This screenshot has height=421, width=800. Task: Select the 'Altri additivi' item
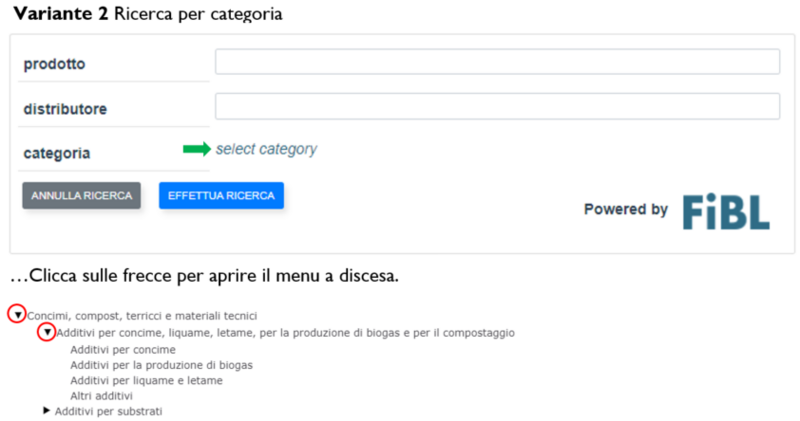[x=102, y=396]
